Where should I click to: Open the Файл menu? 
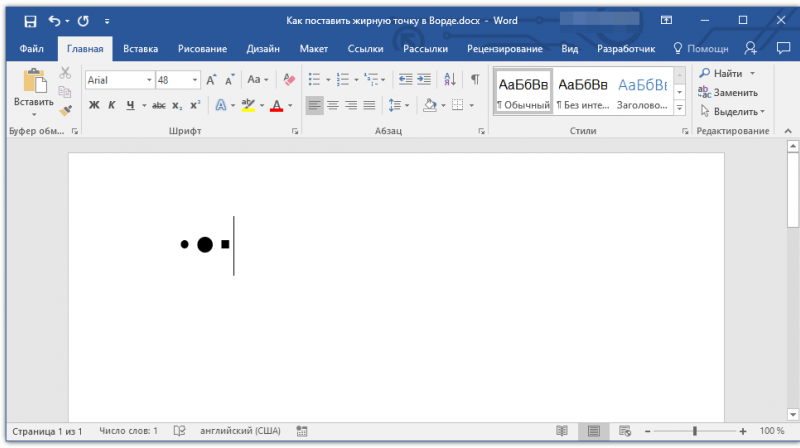click(32, 48)
